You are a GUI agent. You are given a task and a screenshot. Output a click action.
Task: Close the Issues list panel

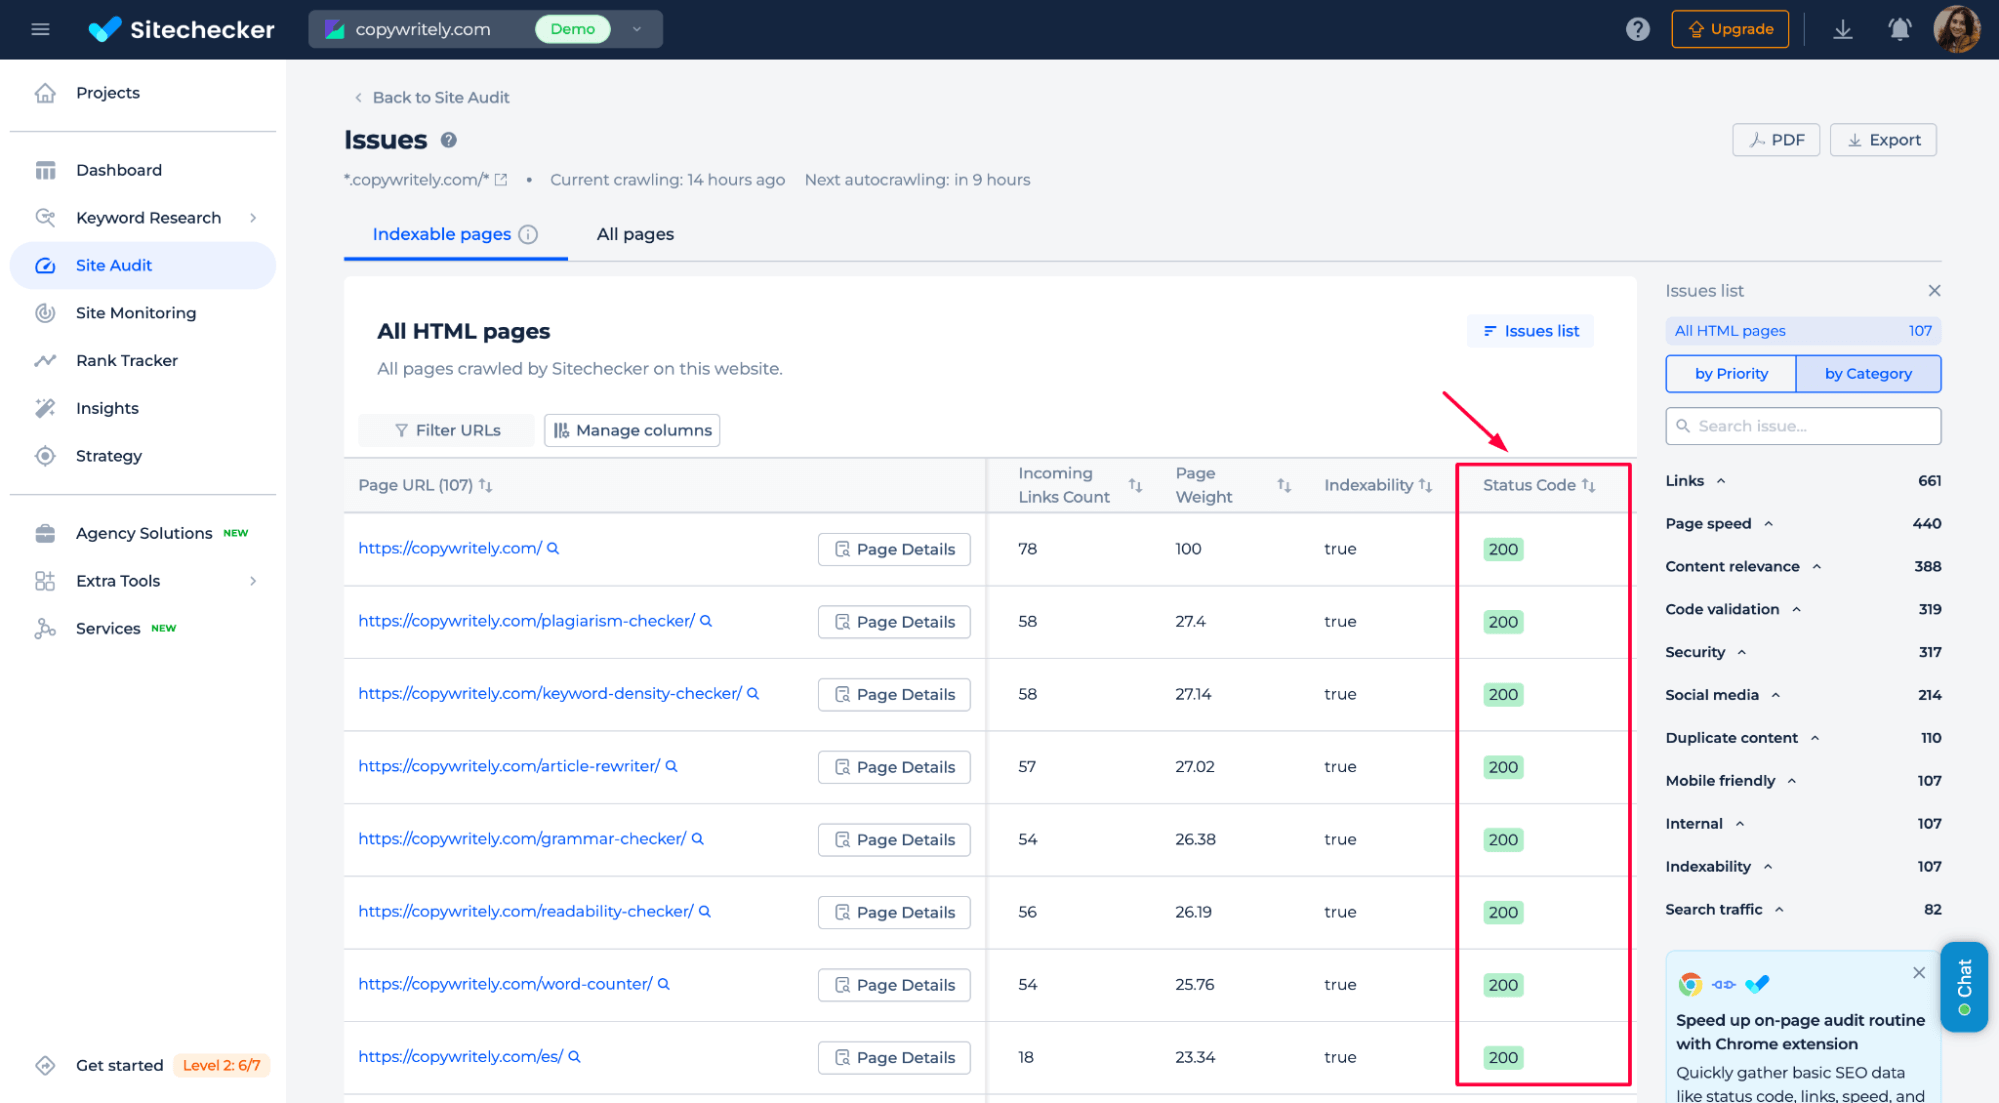click(x=1934, y=291)
